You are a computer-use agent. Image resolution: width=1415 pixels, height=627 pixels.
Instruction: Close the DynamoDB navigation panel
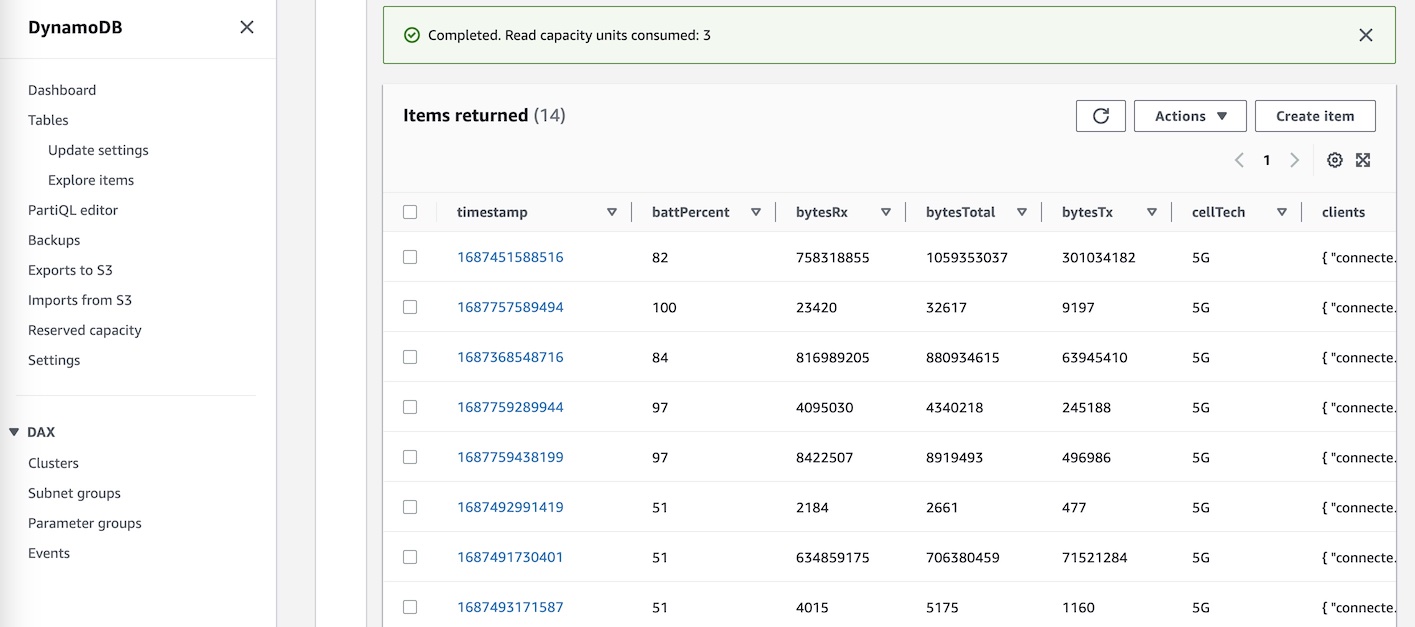pyautogui.click(x=246, y=27)
